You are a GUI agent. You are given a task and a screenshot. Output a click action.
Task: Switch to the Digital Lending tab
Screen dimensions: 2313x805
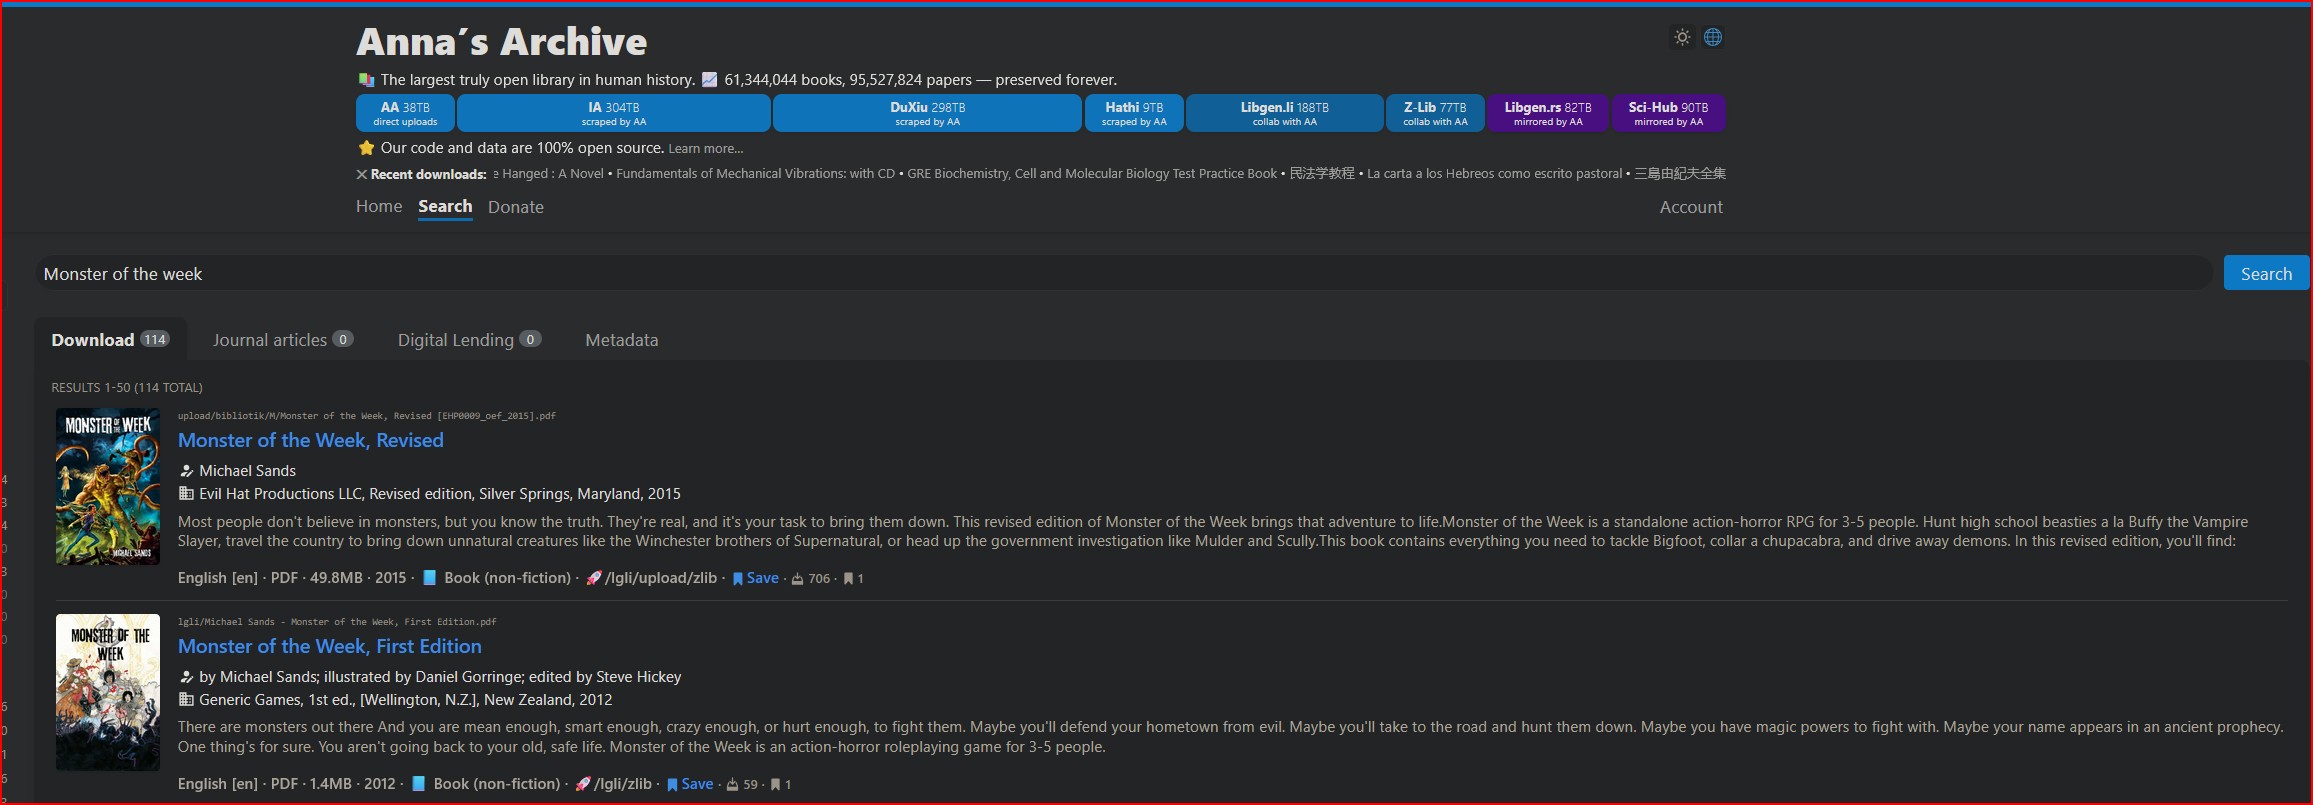(x=469, y=340)
